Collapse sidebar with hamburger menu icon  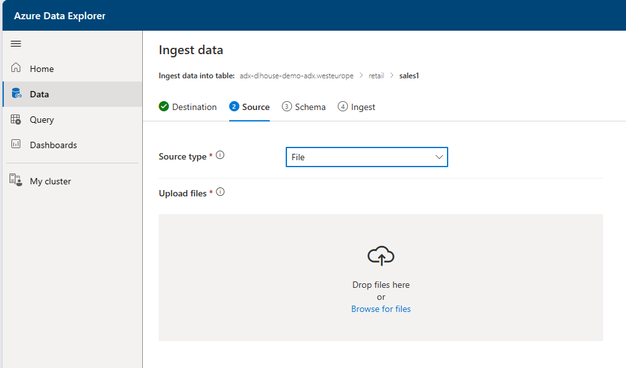[16, 44]
